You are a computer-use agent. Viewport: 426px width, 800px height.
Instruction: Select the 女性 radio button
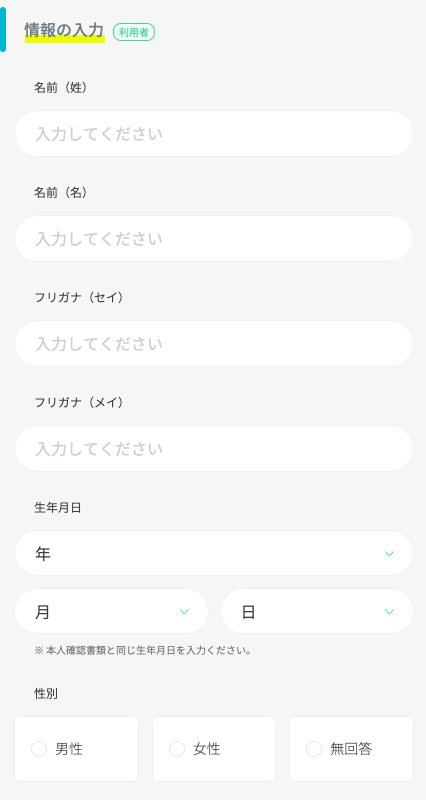[177, 749]
